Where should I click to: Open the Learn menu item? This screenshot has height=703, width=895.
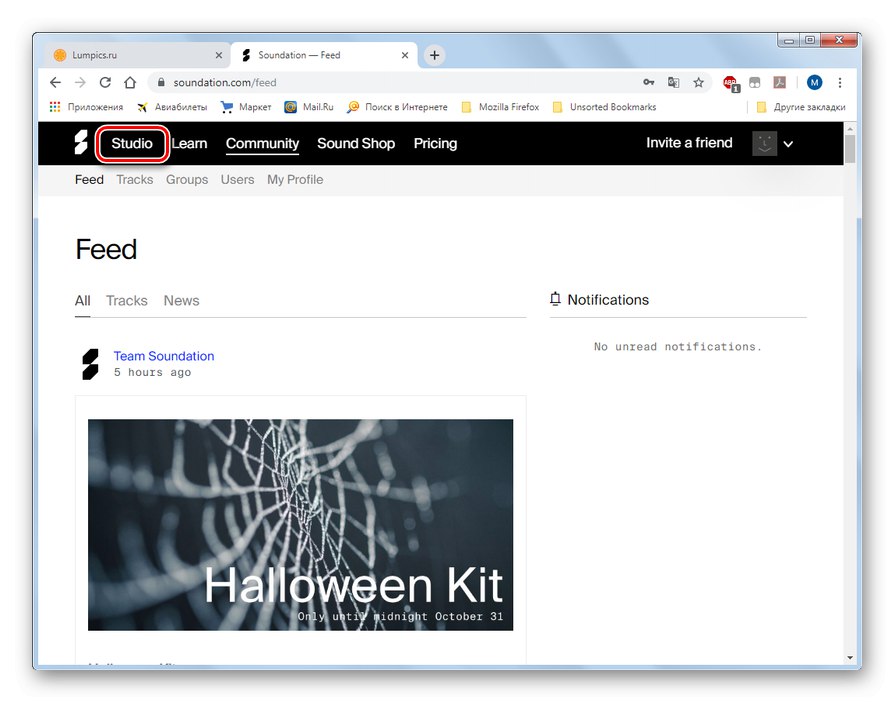(190, 143)
